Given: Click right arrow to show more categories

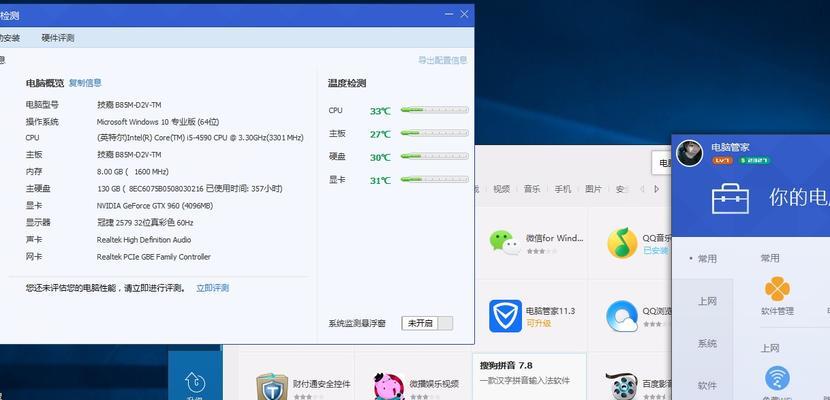Looking at the screenshot, I should click(x=656, y=189).
